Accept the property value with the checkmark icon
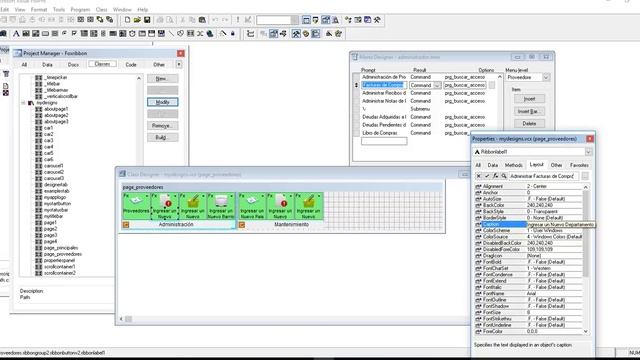The image size is (640, 360). tap(487, 176)
